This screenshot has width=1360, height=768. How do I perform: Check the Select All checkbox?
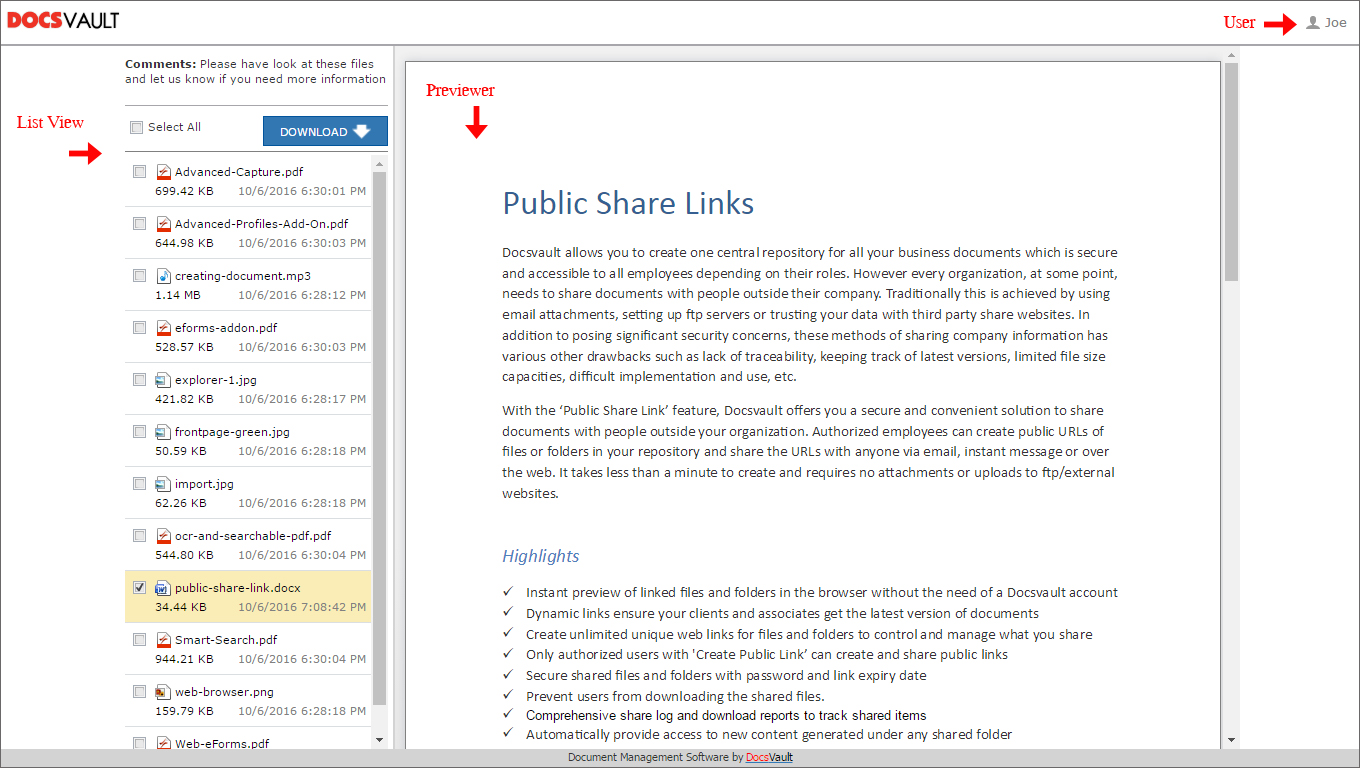137,127
